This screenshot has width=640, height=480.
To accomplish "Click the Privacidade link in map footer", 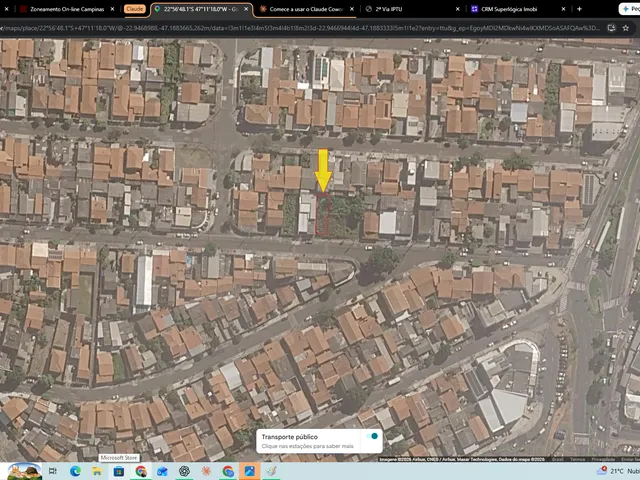I will click(603, 459).
